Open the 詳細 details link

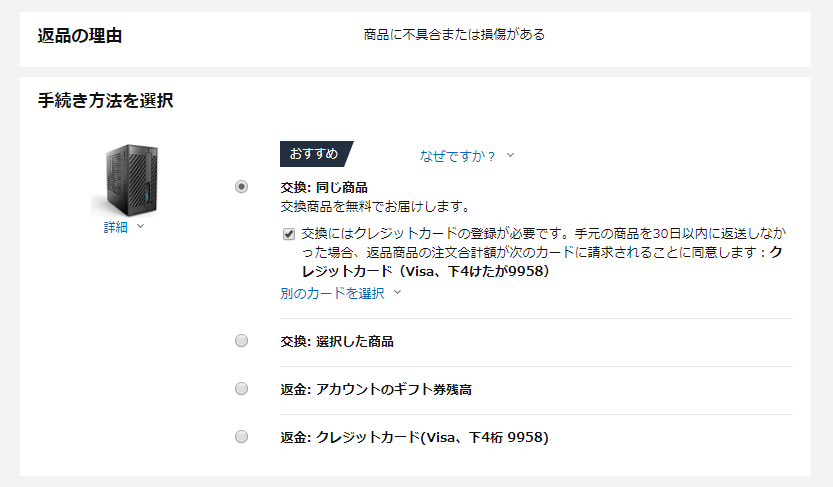click(116, 227)
